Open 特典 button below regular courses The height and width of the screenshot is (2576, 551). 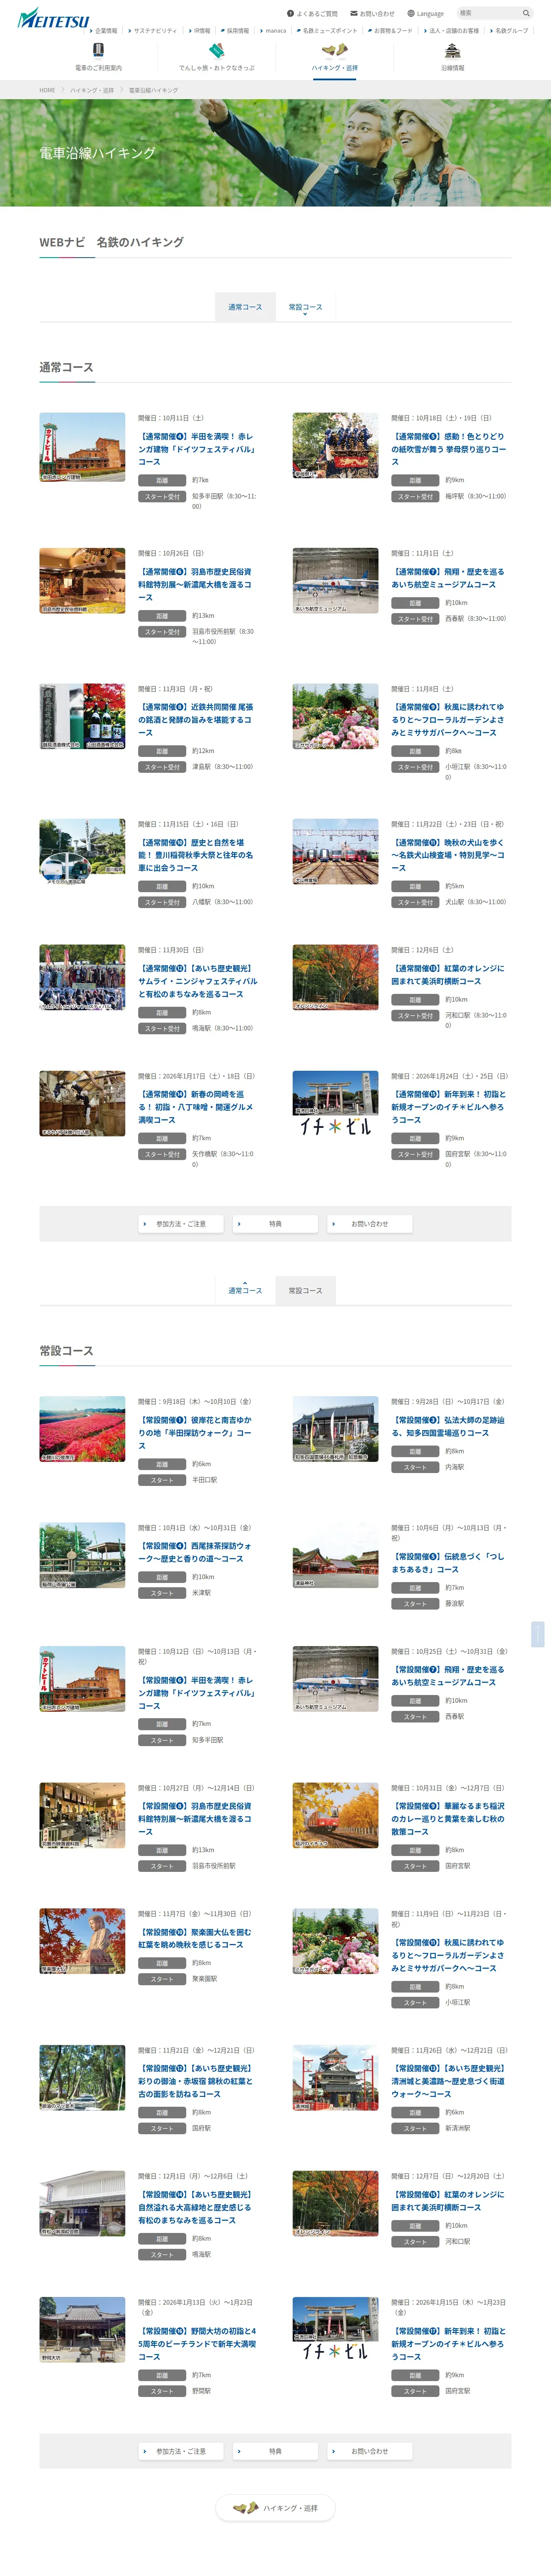(275, 1223)
